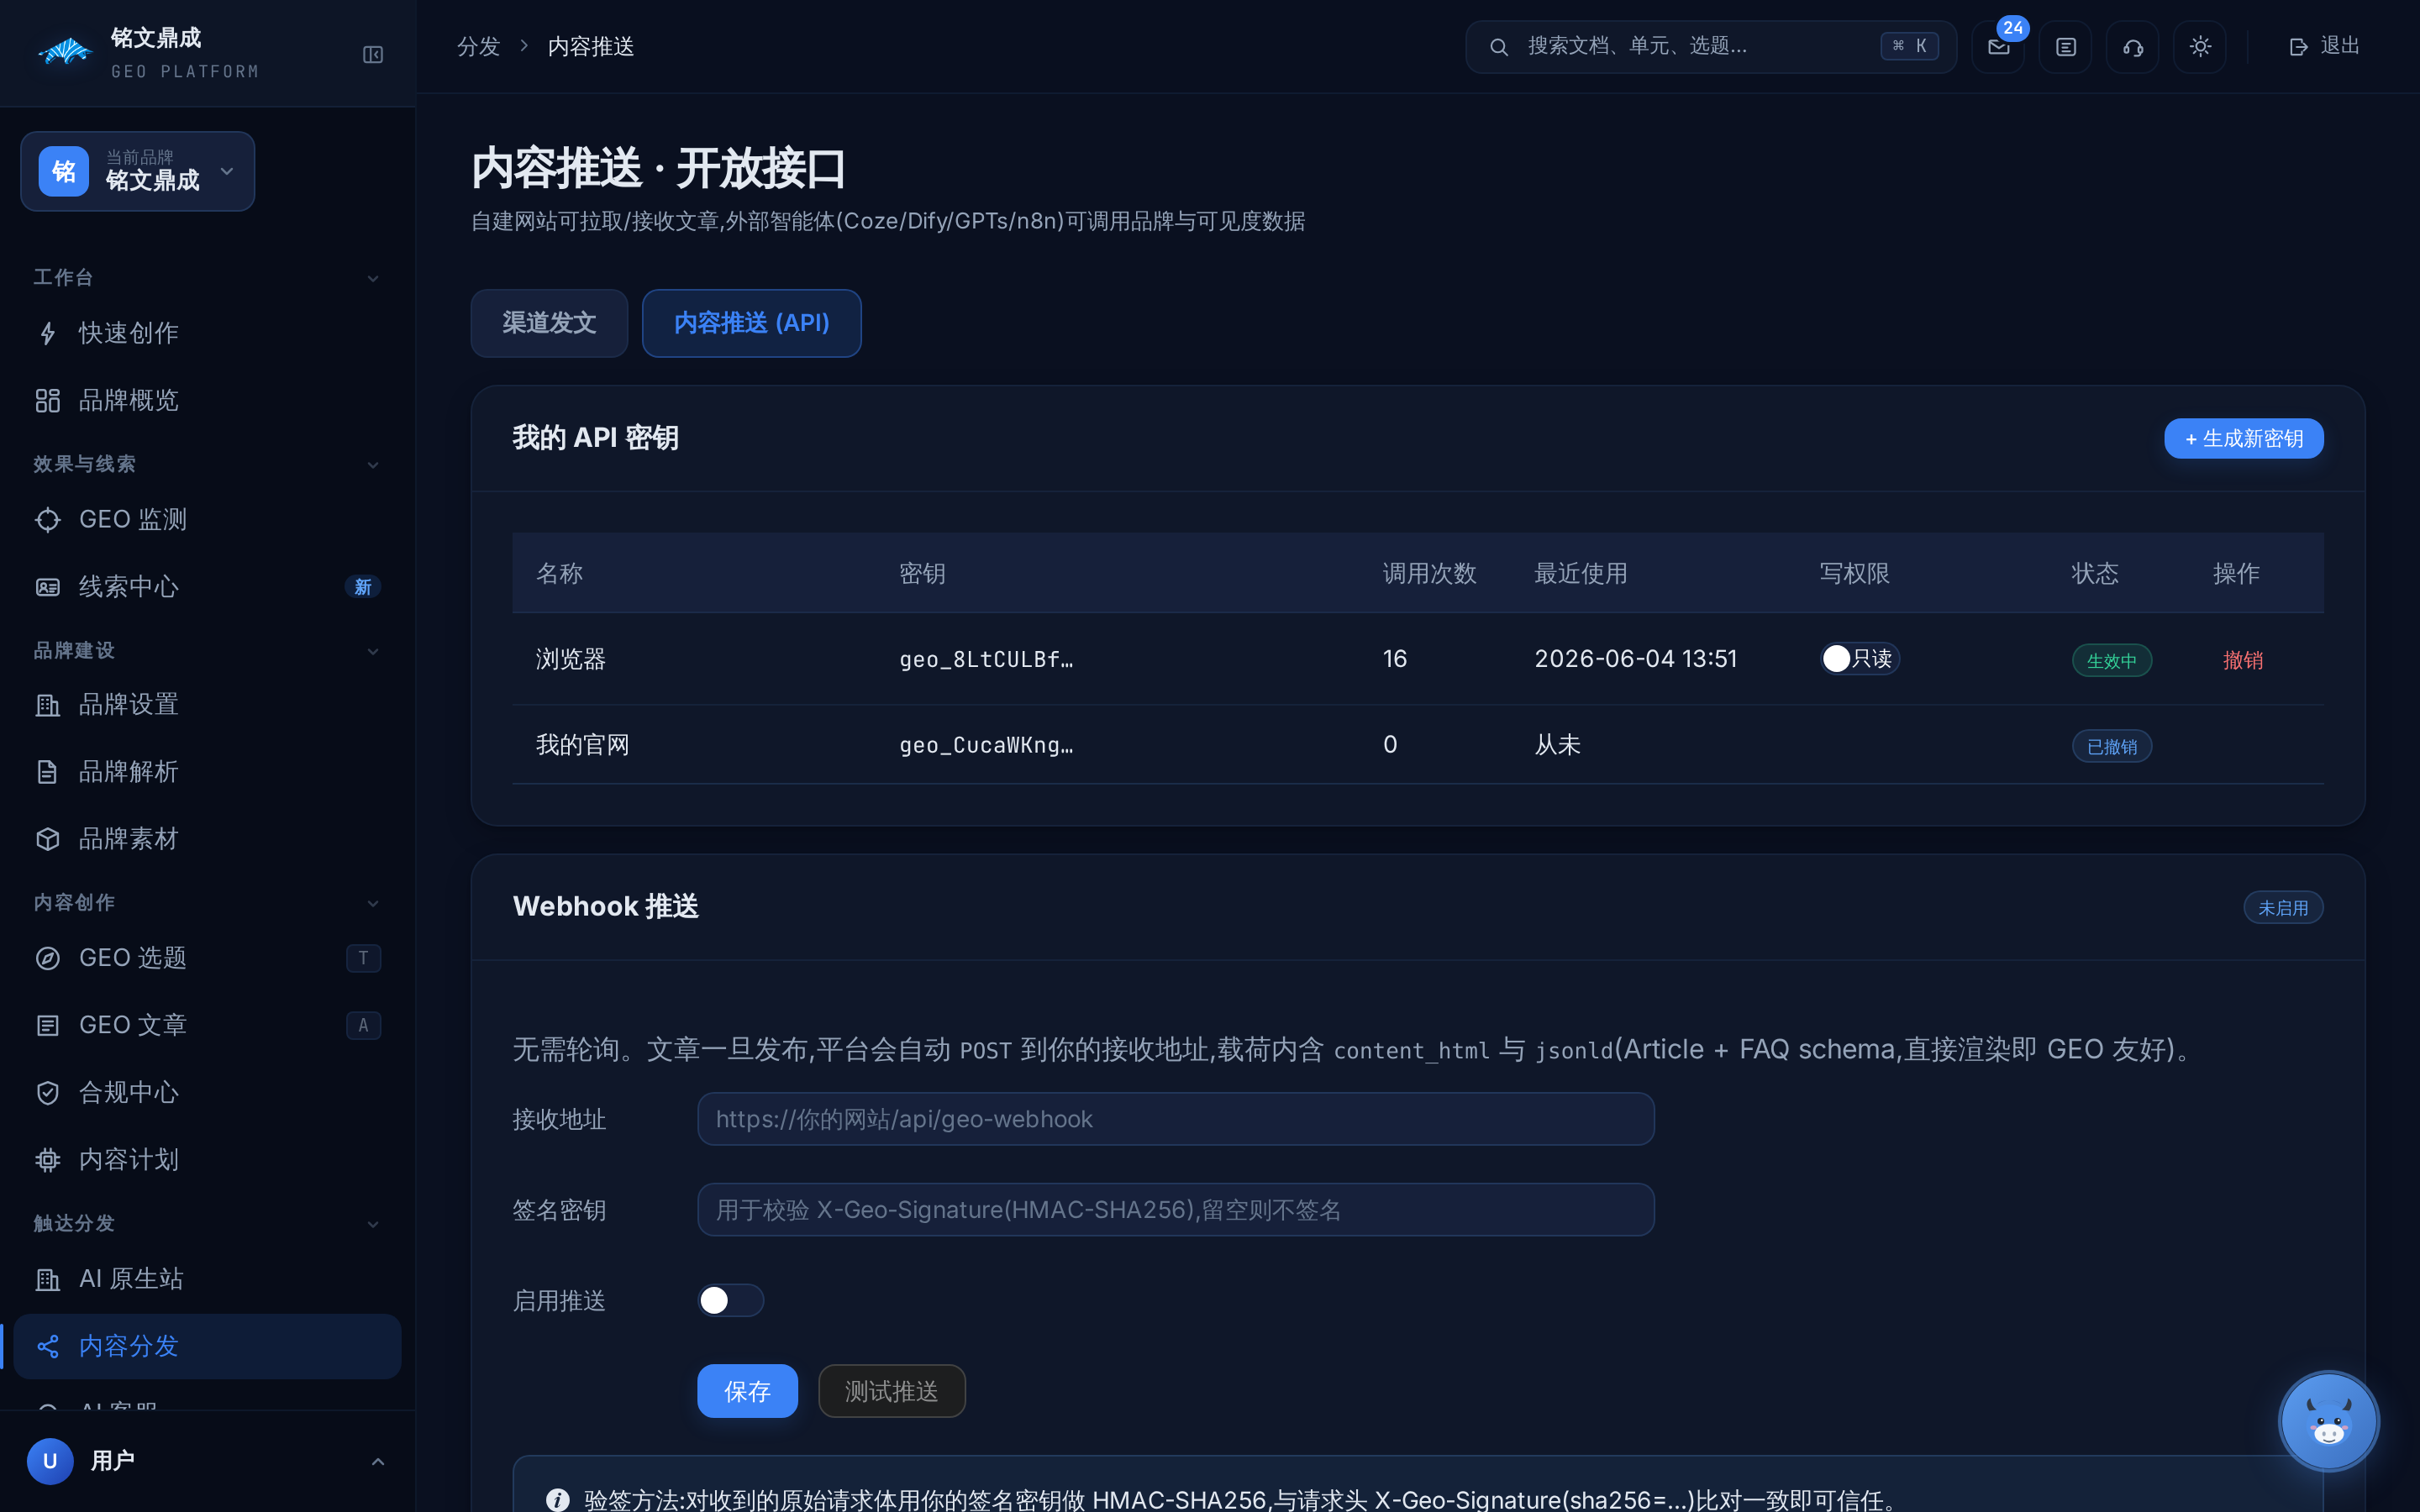Image resolution: width=2420 pixels, height=1512 pixels.
Task: Open GEO 文章 in sidebar
Action: [207, 1024]
